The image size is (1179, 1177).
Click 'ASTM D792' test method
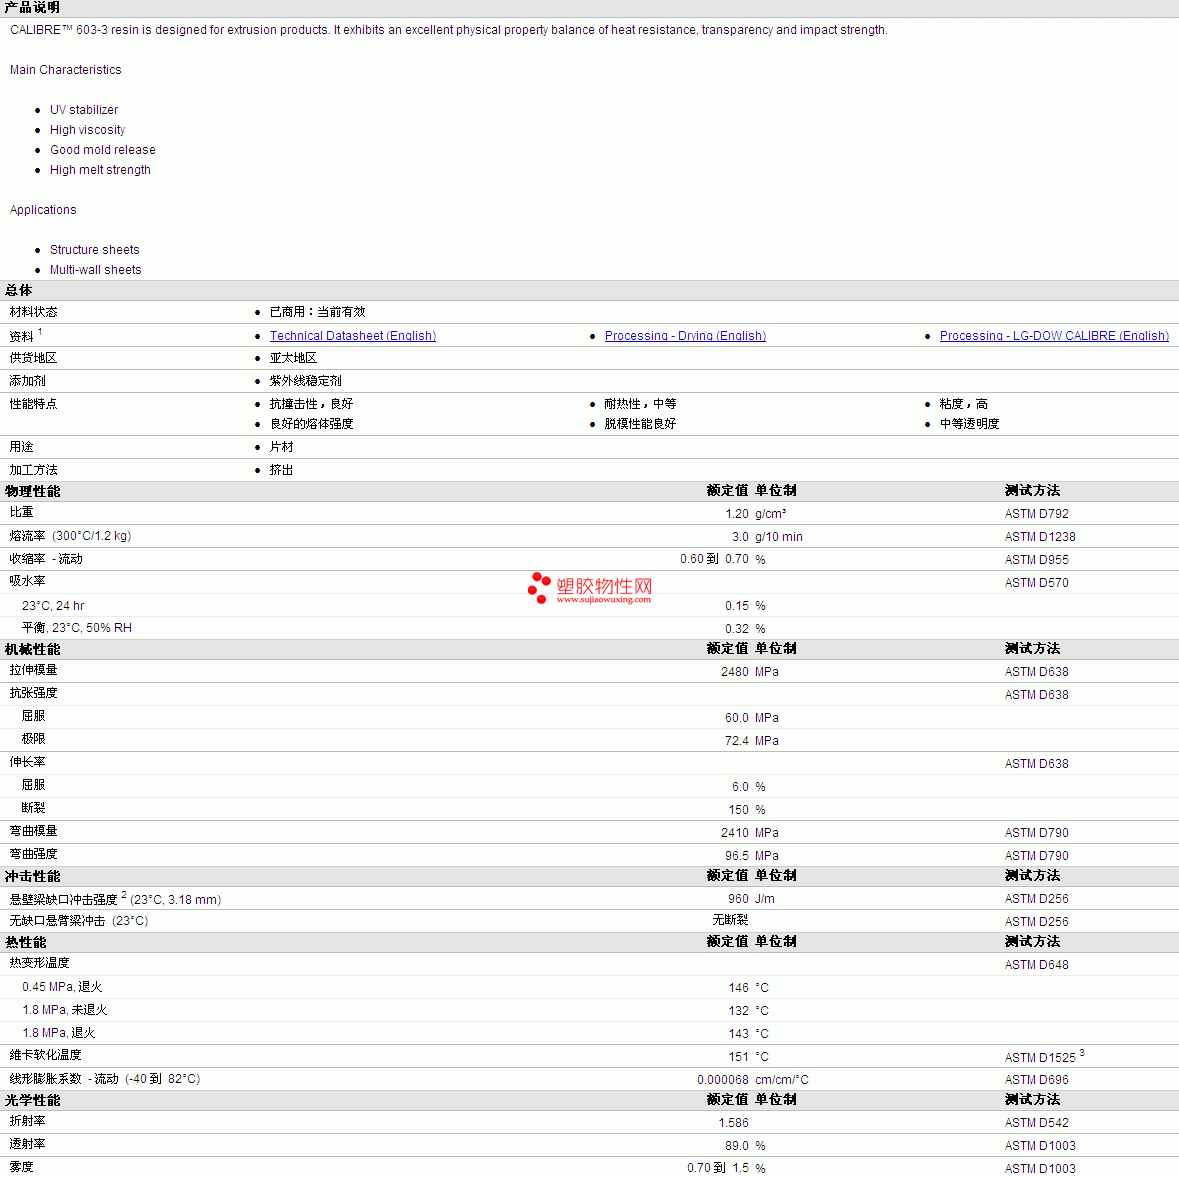[1037, 514]
